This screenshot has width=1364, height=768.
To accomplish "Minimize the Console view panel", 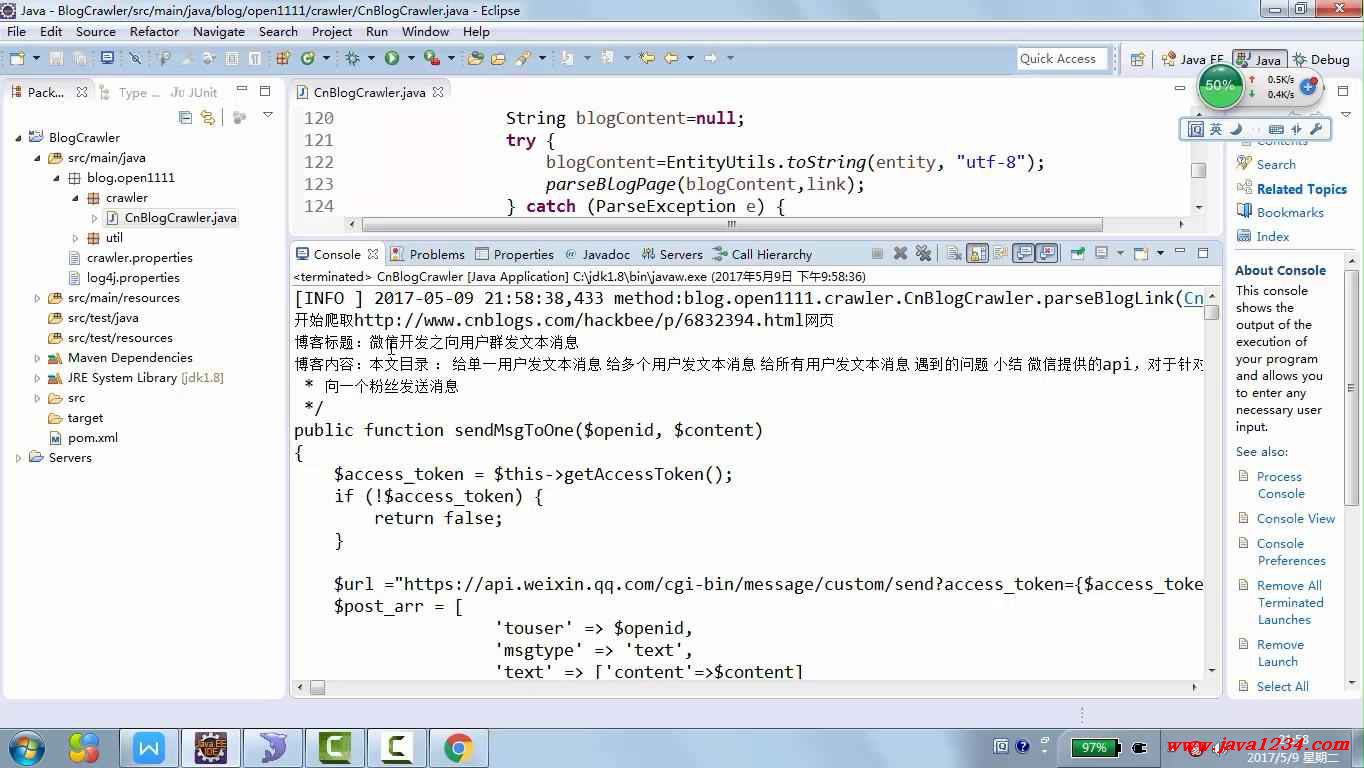I will coord(1180,253).
